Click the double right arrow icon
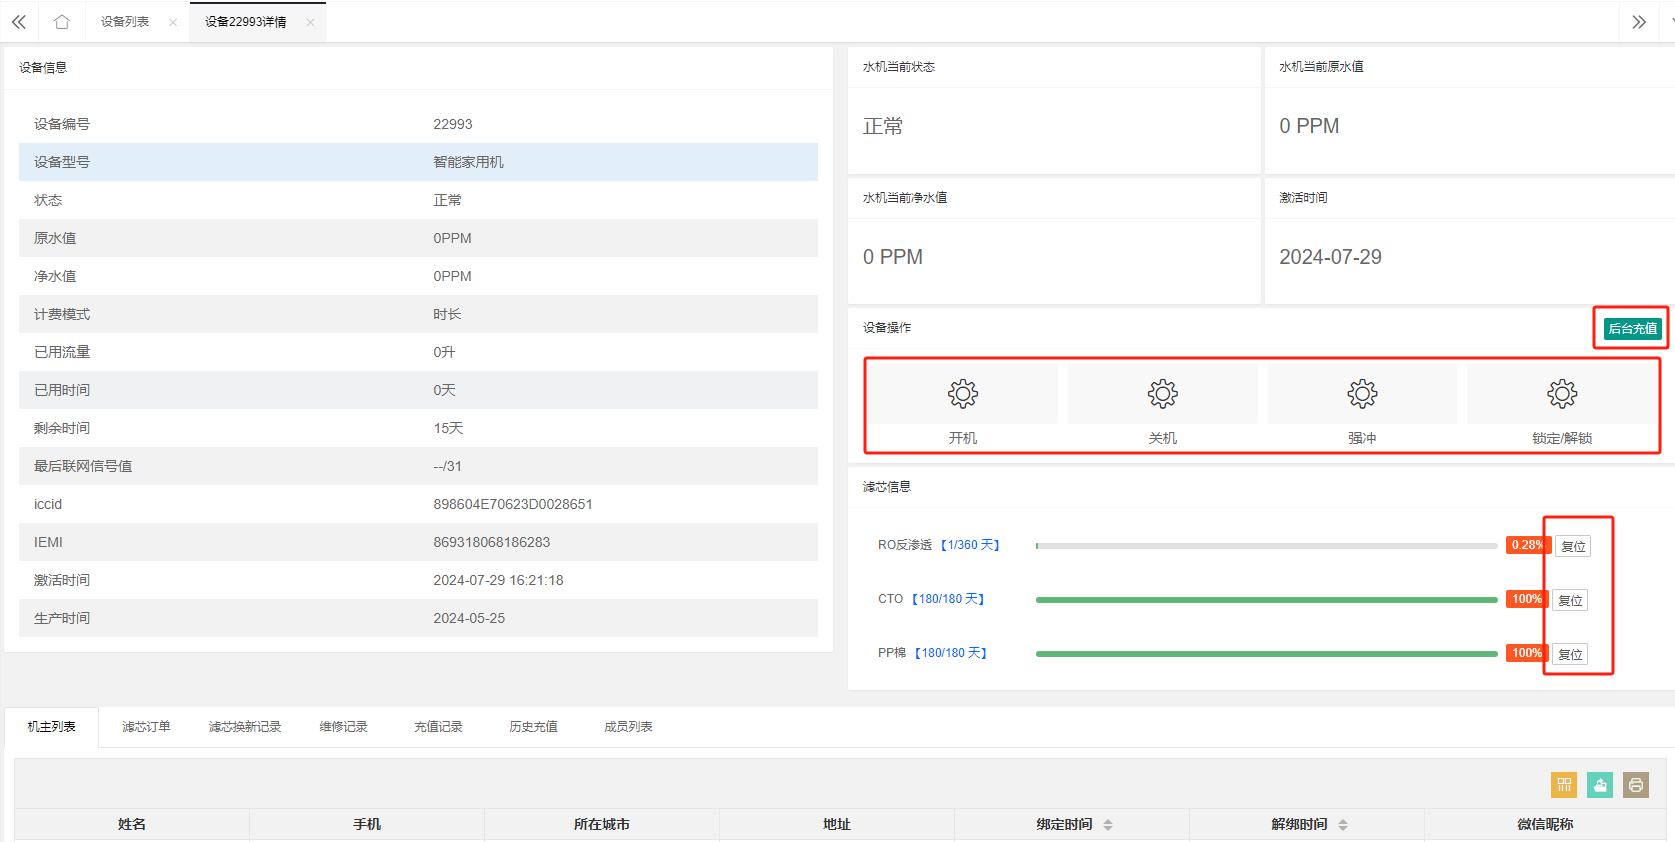 [x=1639, y=22]
